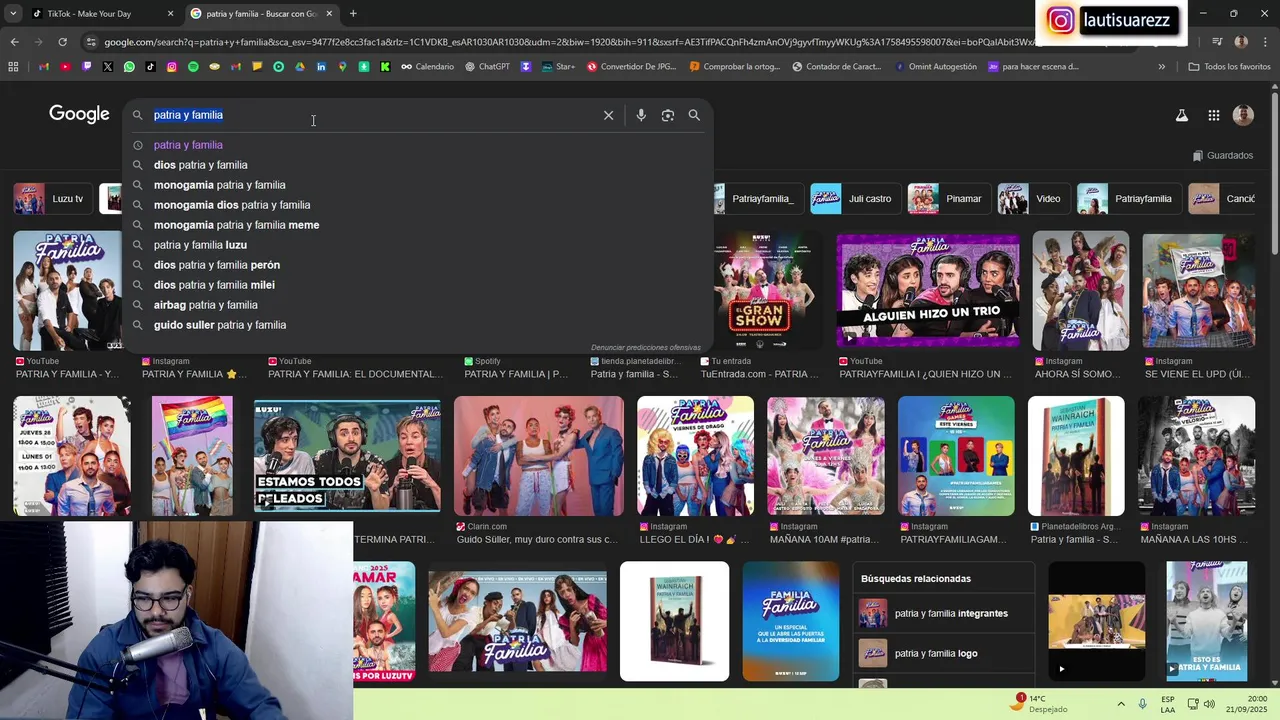Close the TikTok tab
Screen dimensions: 1280x720
[170, 14]
